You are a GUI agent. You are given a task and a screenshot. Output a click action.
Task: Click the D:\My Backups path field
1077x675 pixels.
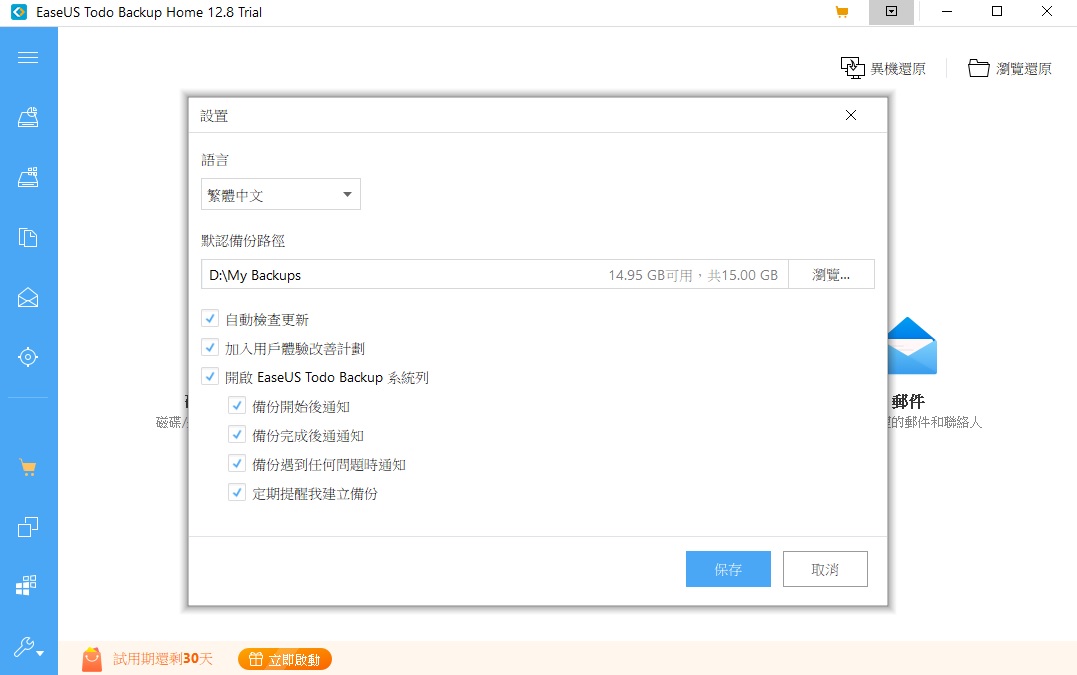[x=495, y=275]
